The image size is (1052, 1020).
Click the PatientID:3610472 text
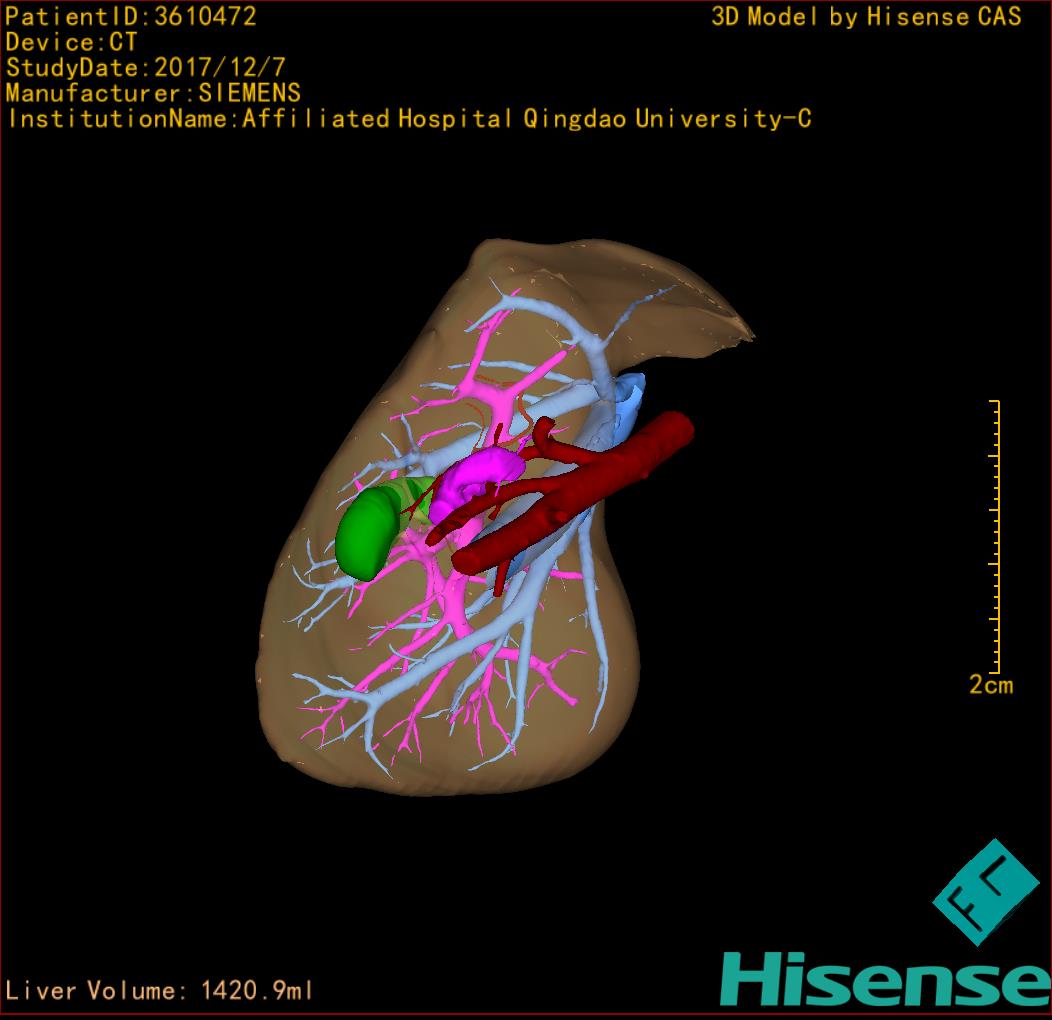click(131, 17)
